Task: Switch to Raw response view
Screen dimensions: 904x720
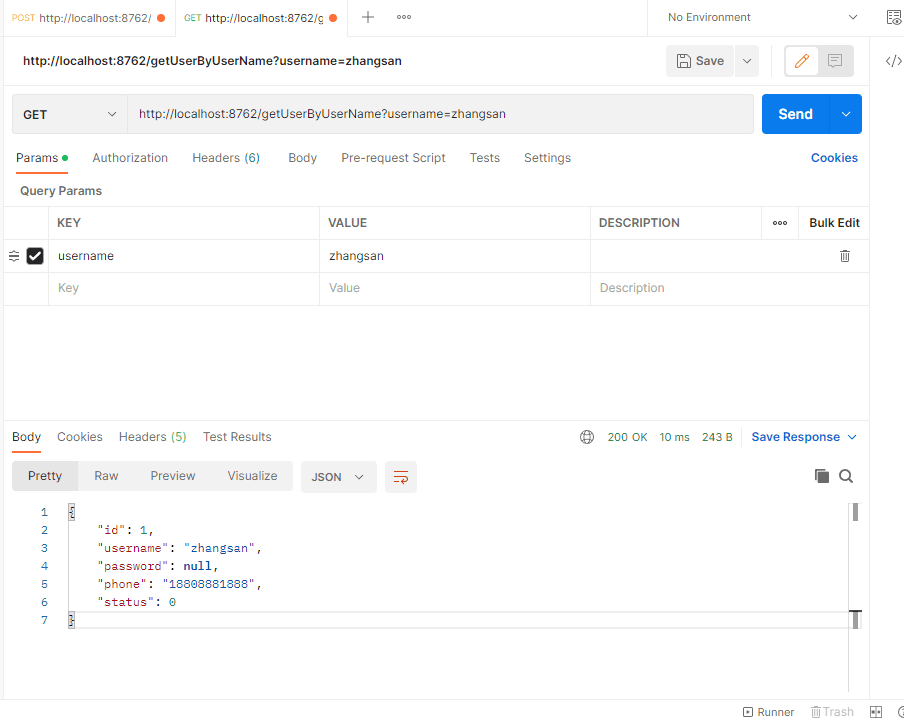Action: pos(106,476)
